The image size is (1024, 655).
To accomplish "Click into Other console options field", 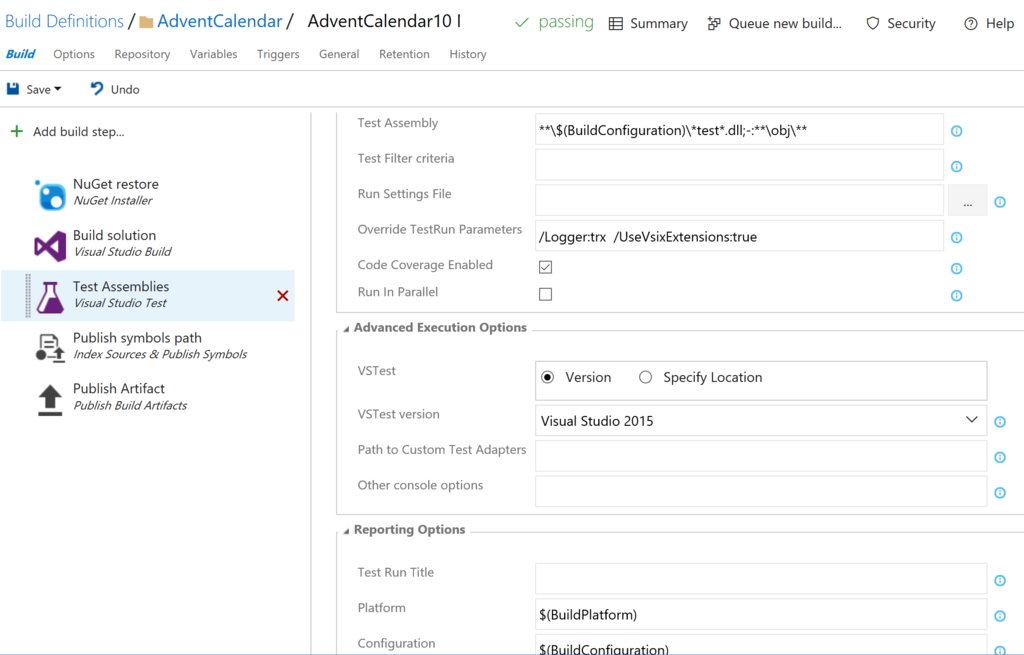I will [x=761, y=491].
